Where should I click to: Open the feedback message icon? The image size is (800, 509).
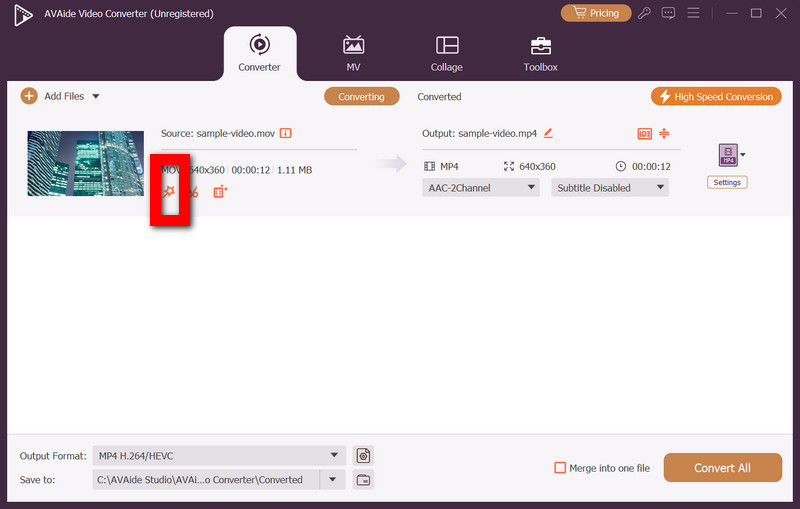(x=668, y=13)
